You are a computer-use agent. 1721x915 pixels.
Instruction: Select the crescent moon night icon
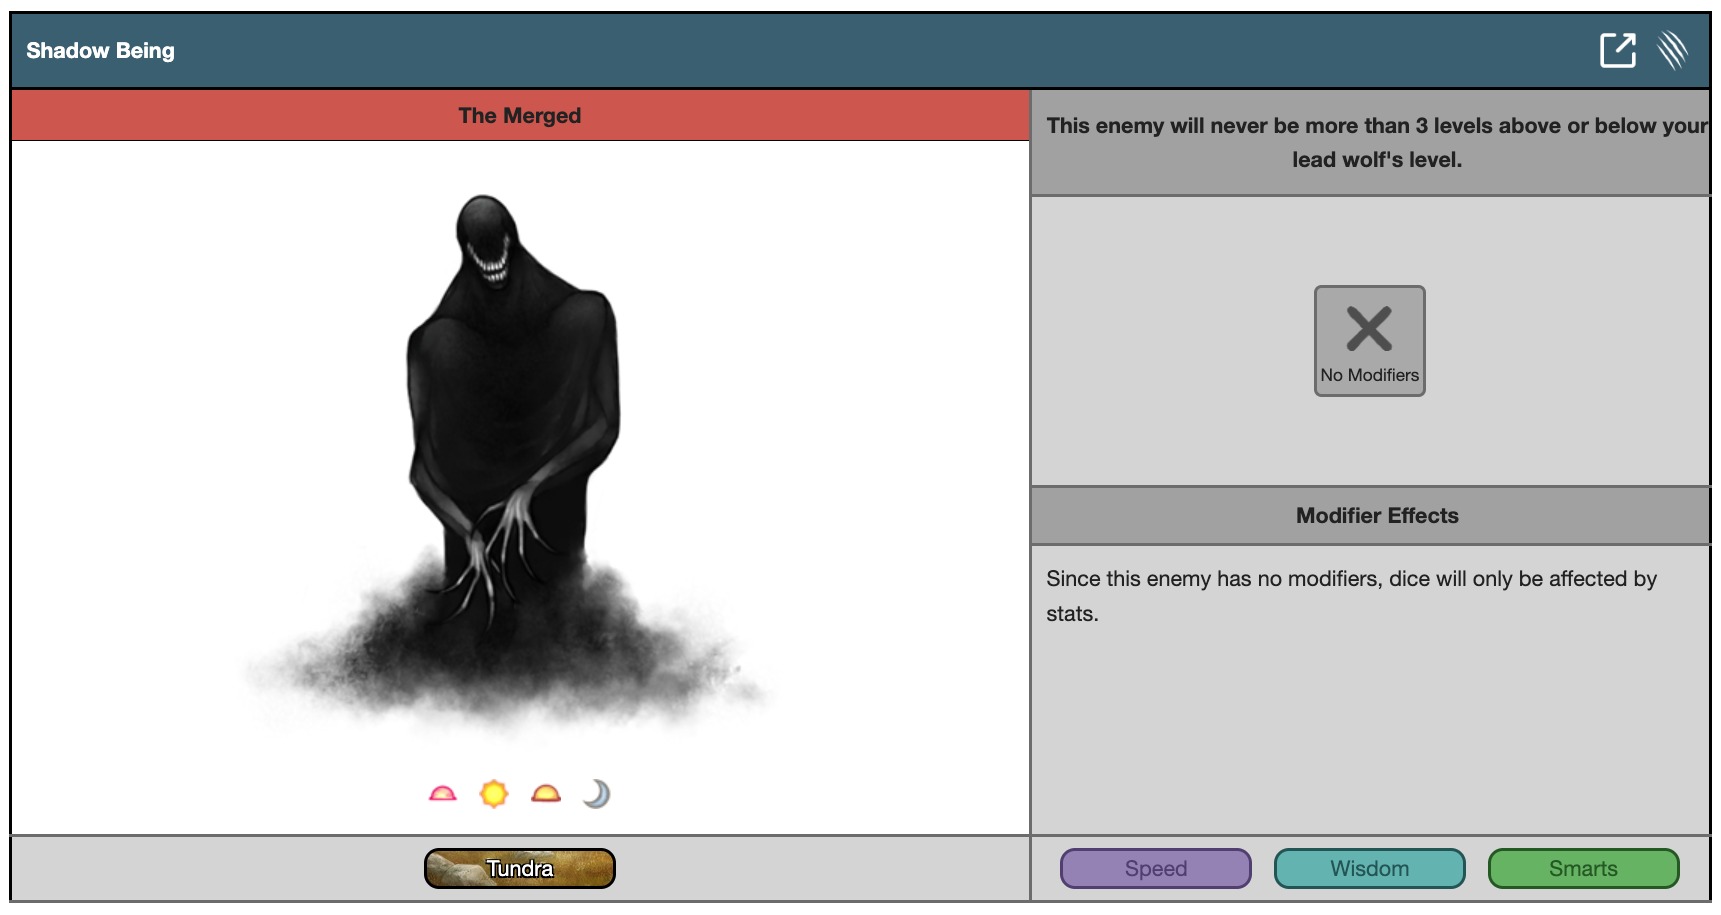tap(596, 794)
